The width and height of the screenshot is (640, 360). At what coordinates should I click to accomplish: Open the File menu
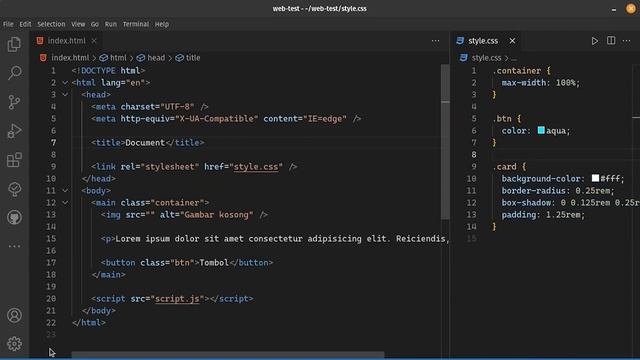(x=8, y=24)
